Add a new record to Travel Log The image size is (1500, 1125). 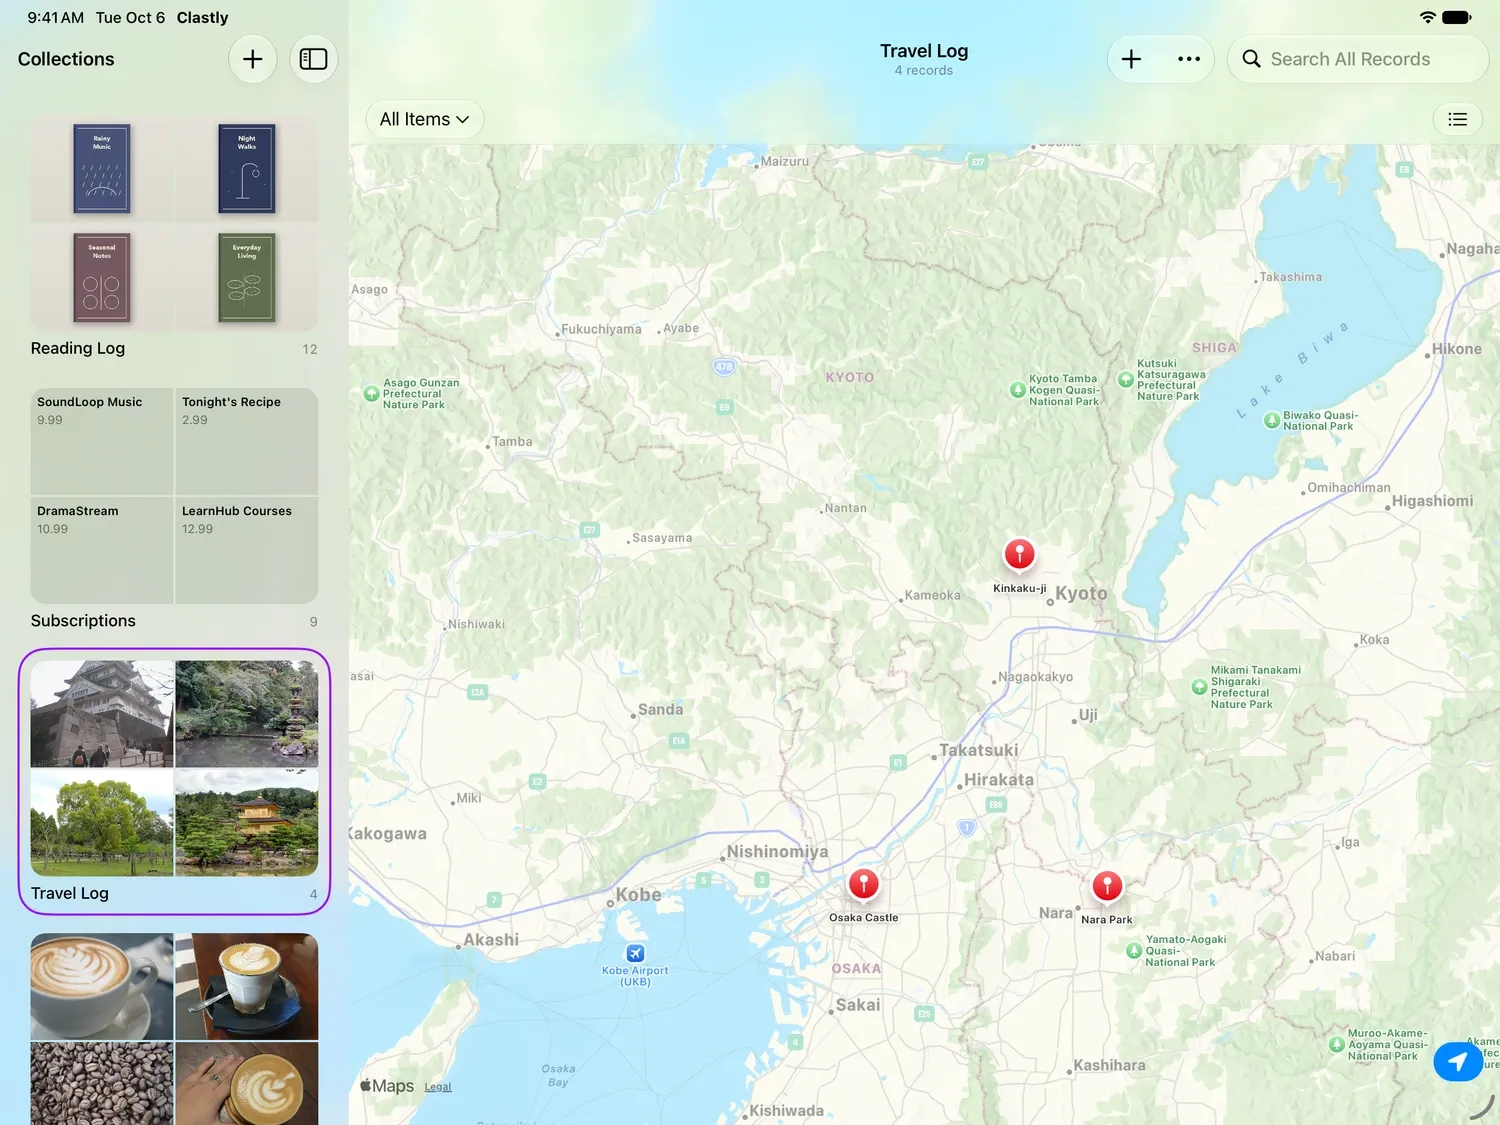pos(1131,59)
